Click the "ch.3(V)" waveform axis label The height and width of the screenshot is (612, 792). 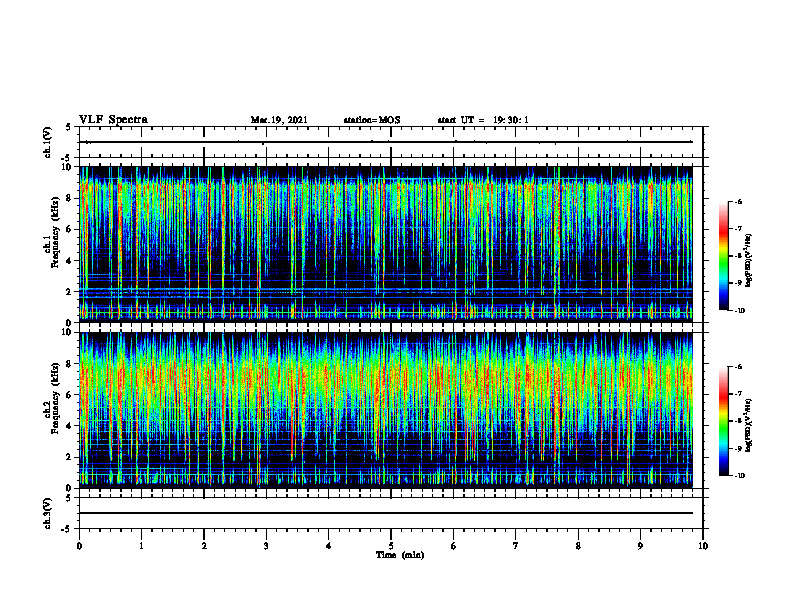click(x=47, y=513)
